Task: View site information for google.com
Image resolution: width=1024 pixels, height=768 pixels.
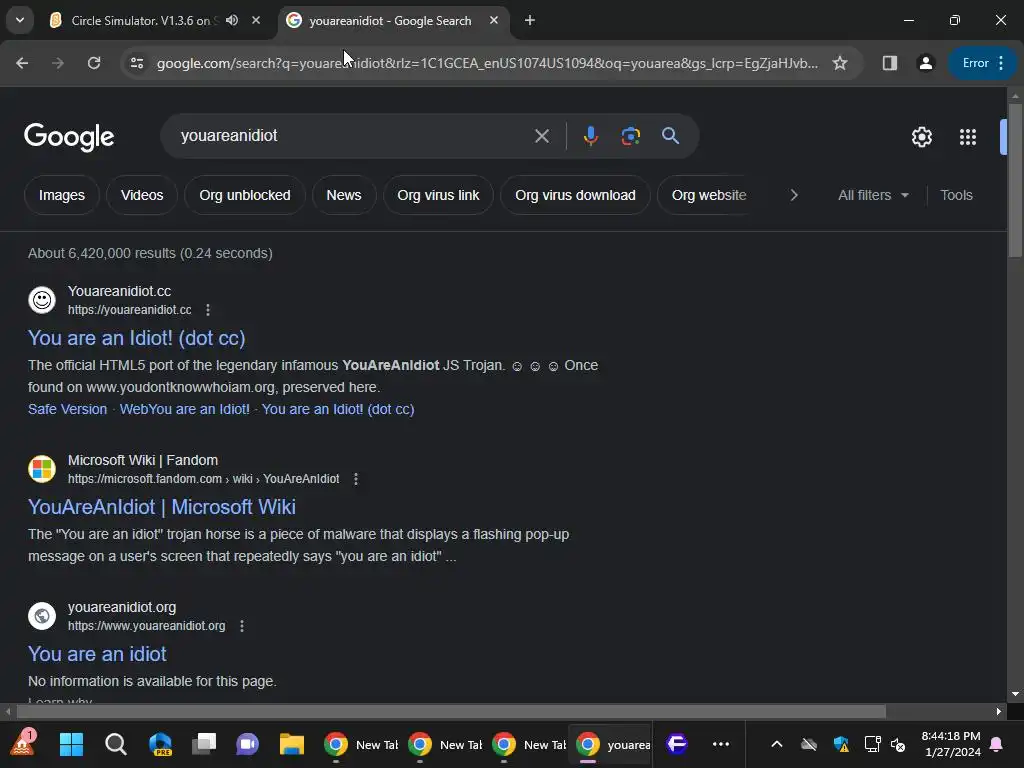Action: click(x=136, y=63)
